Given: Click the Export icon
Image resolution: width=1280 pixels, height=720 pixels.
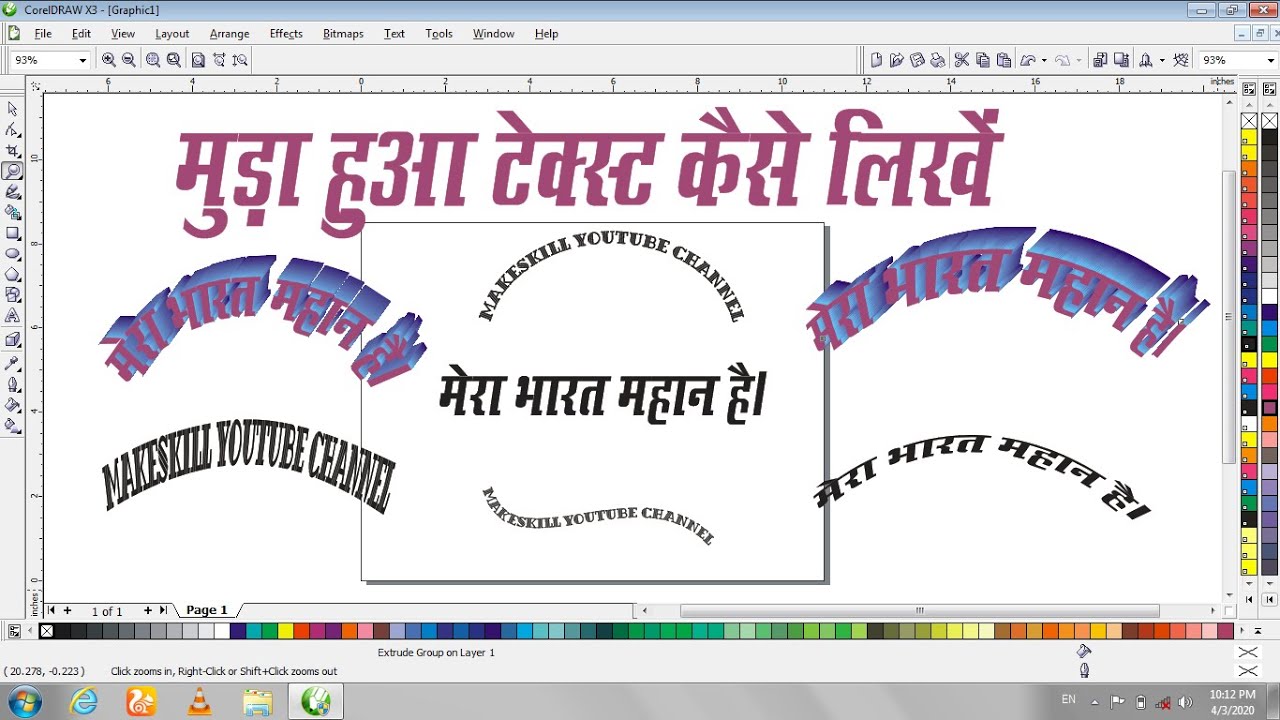Looking at the screenshot, I should point(1122,60).
